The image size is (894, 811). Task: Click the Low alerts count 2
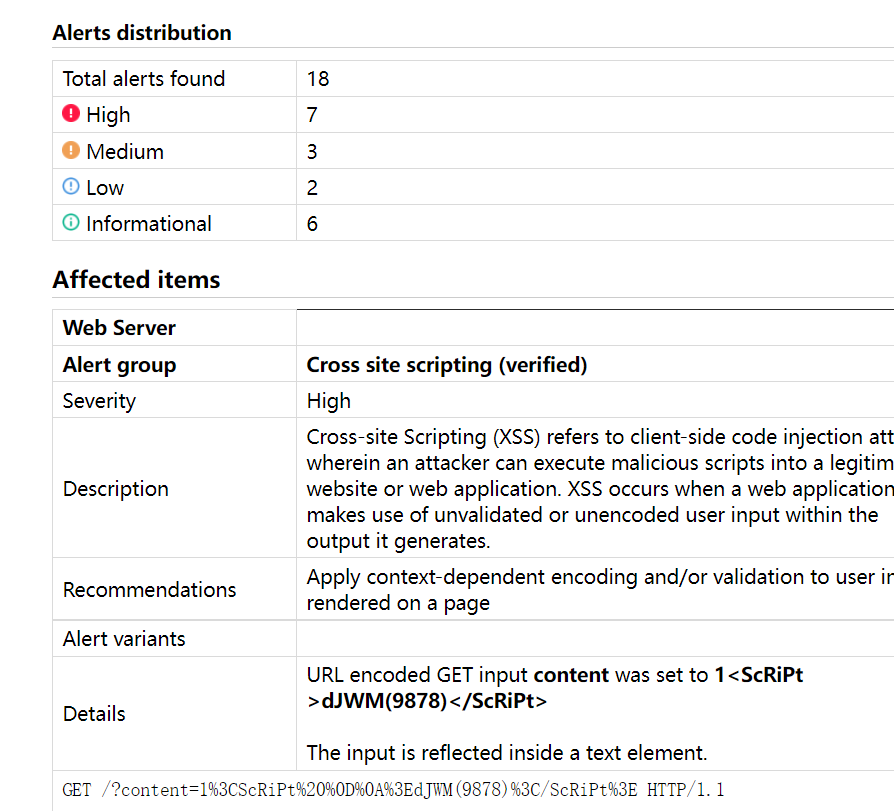[x=312, y=187]
